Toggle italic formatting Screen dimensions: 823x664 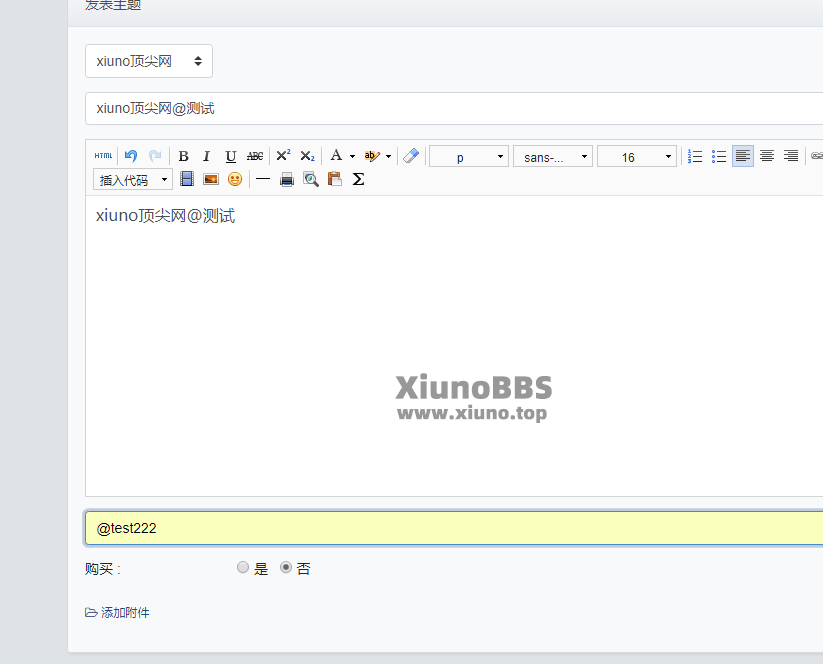pos(206,156)
